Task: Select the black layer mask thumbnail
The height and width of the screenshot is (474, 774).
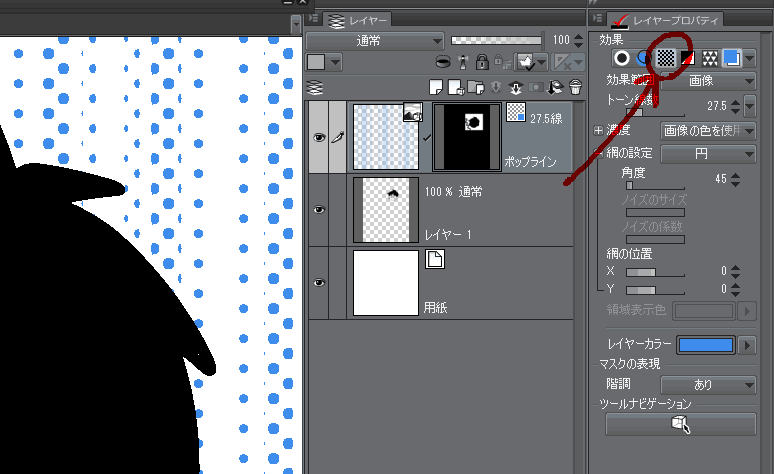Action: (465, 136)
